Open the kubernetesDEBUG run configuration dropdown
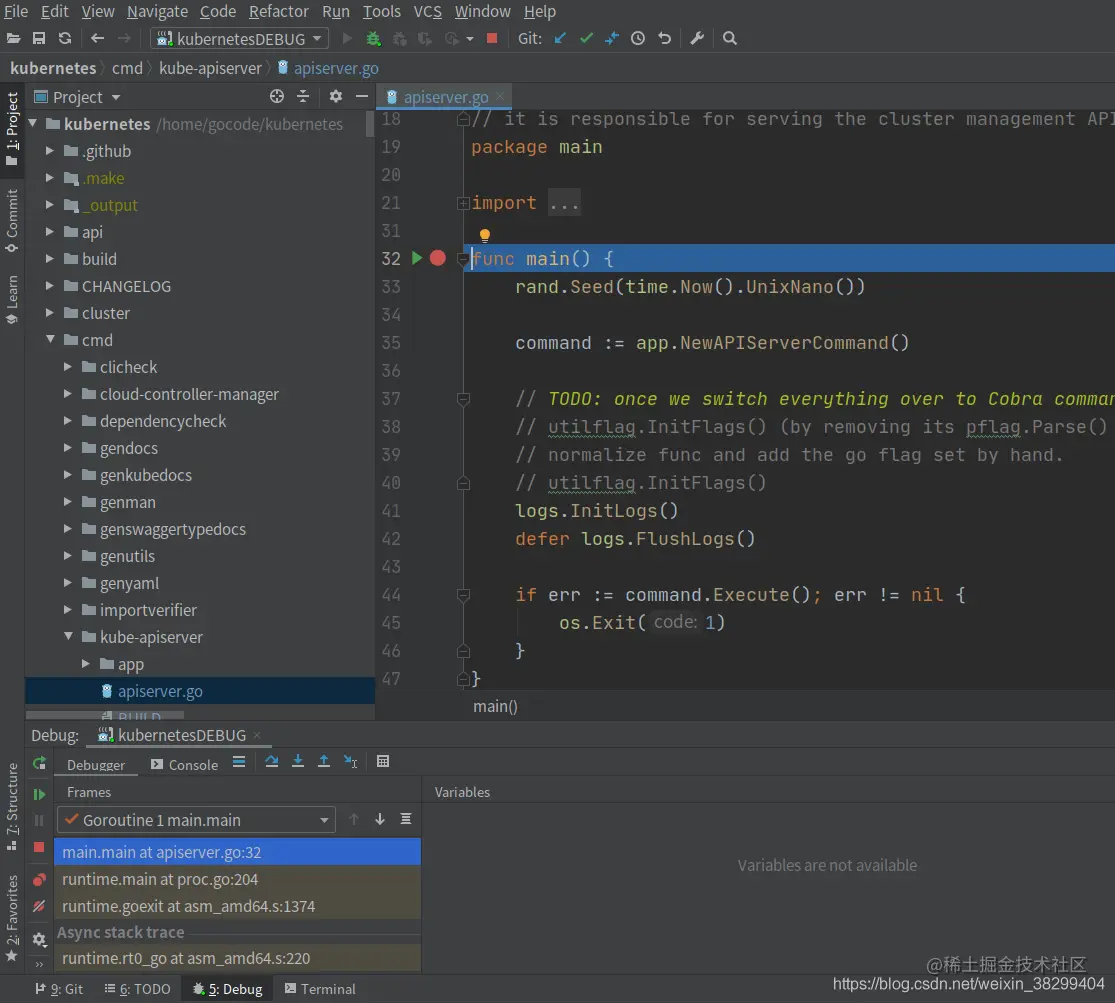 pyautogui.click(x=240, y=39)
